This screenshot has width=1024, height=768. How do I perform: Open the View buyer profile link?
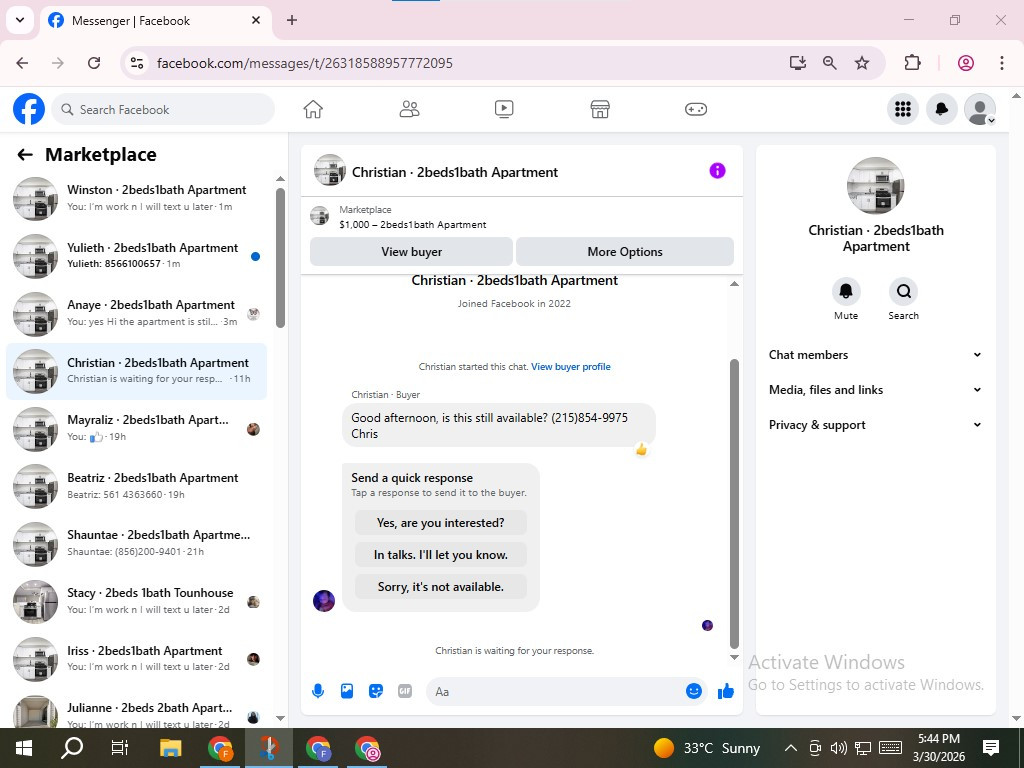click(x=571, y=366)
